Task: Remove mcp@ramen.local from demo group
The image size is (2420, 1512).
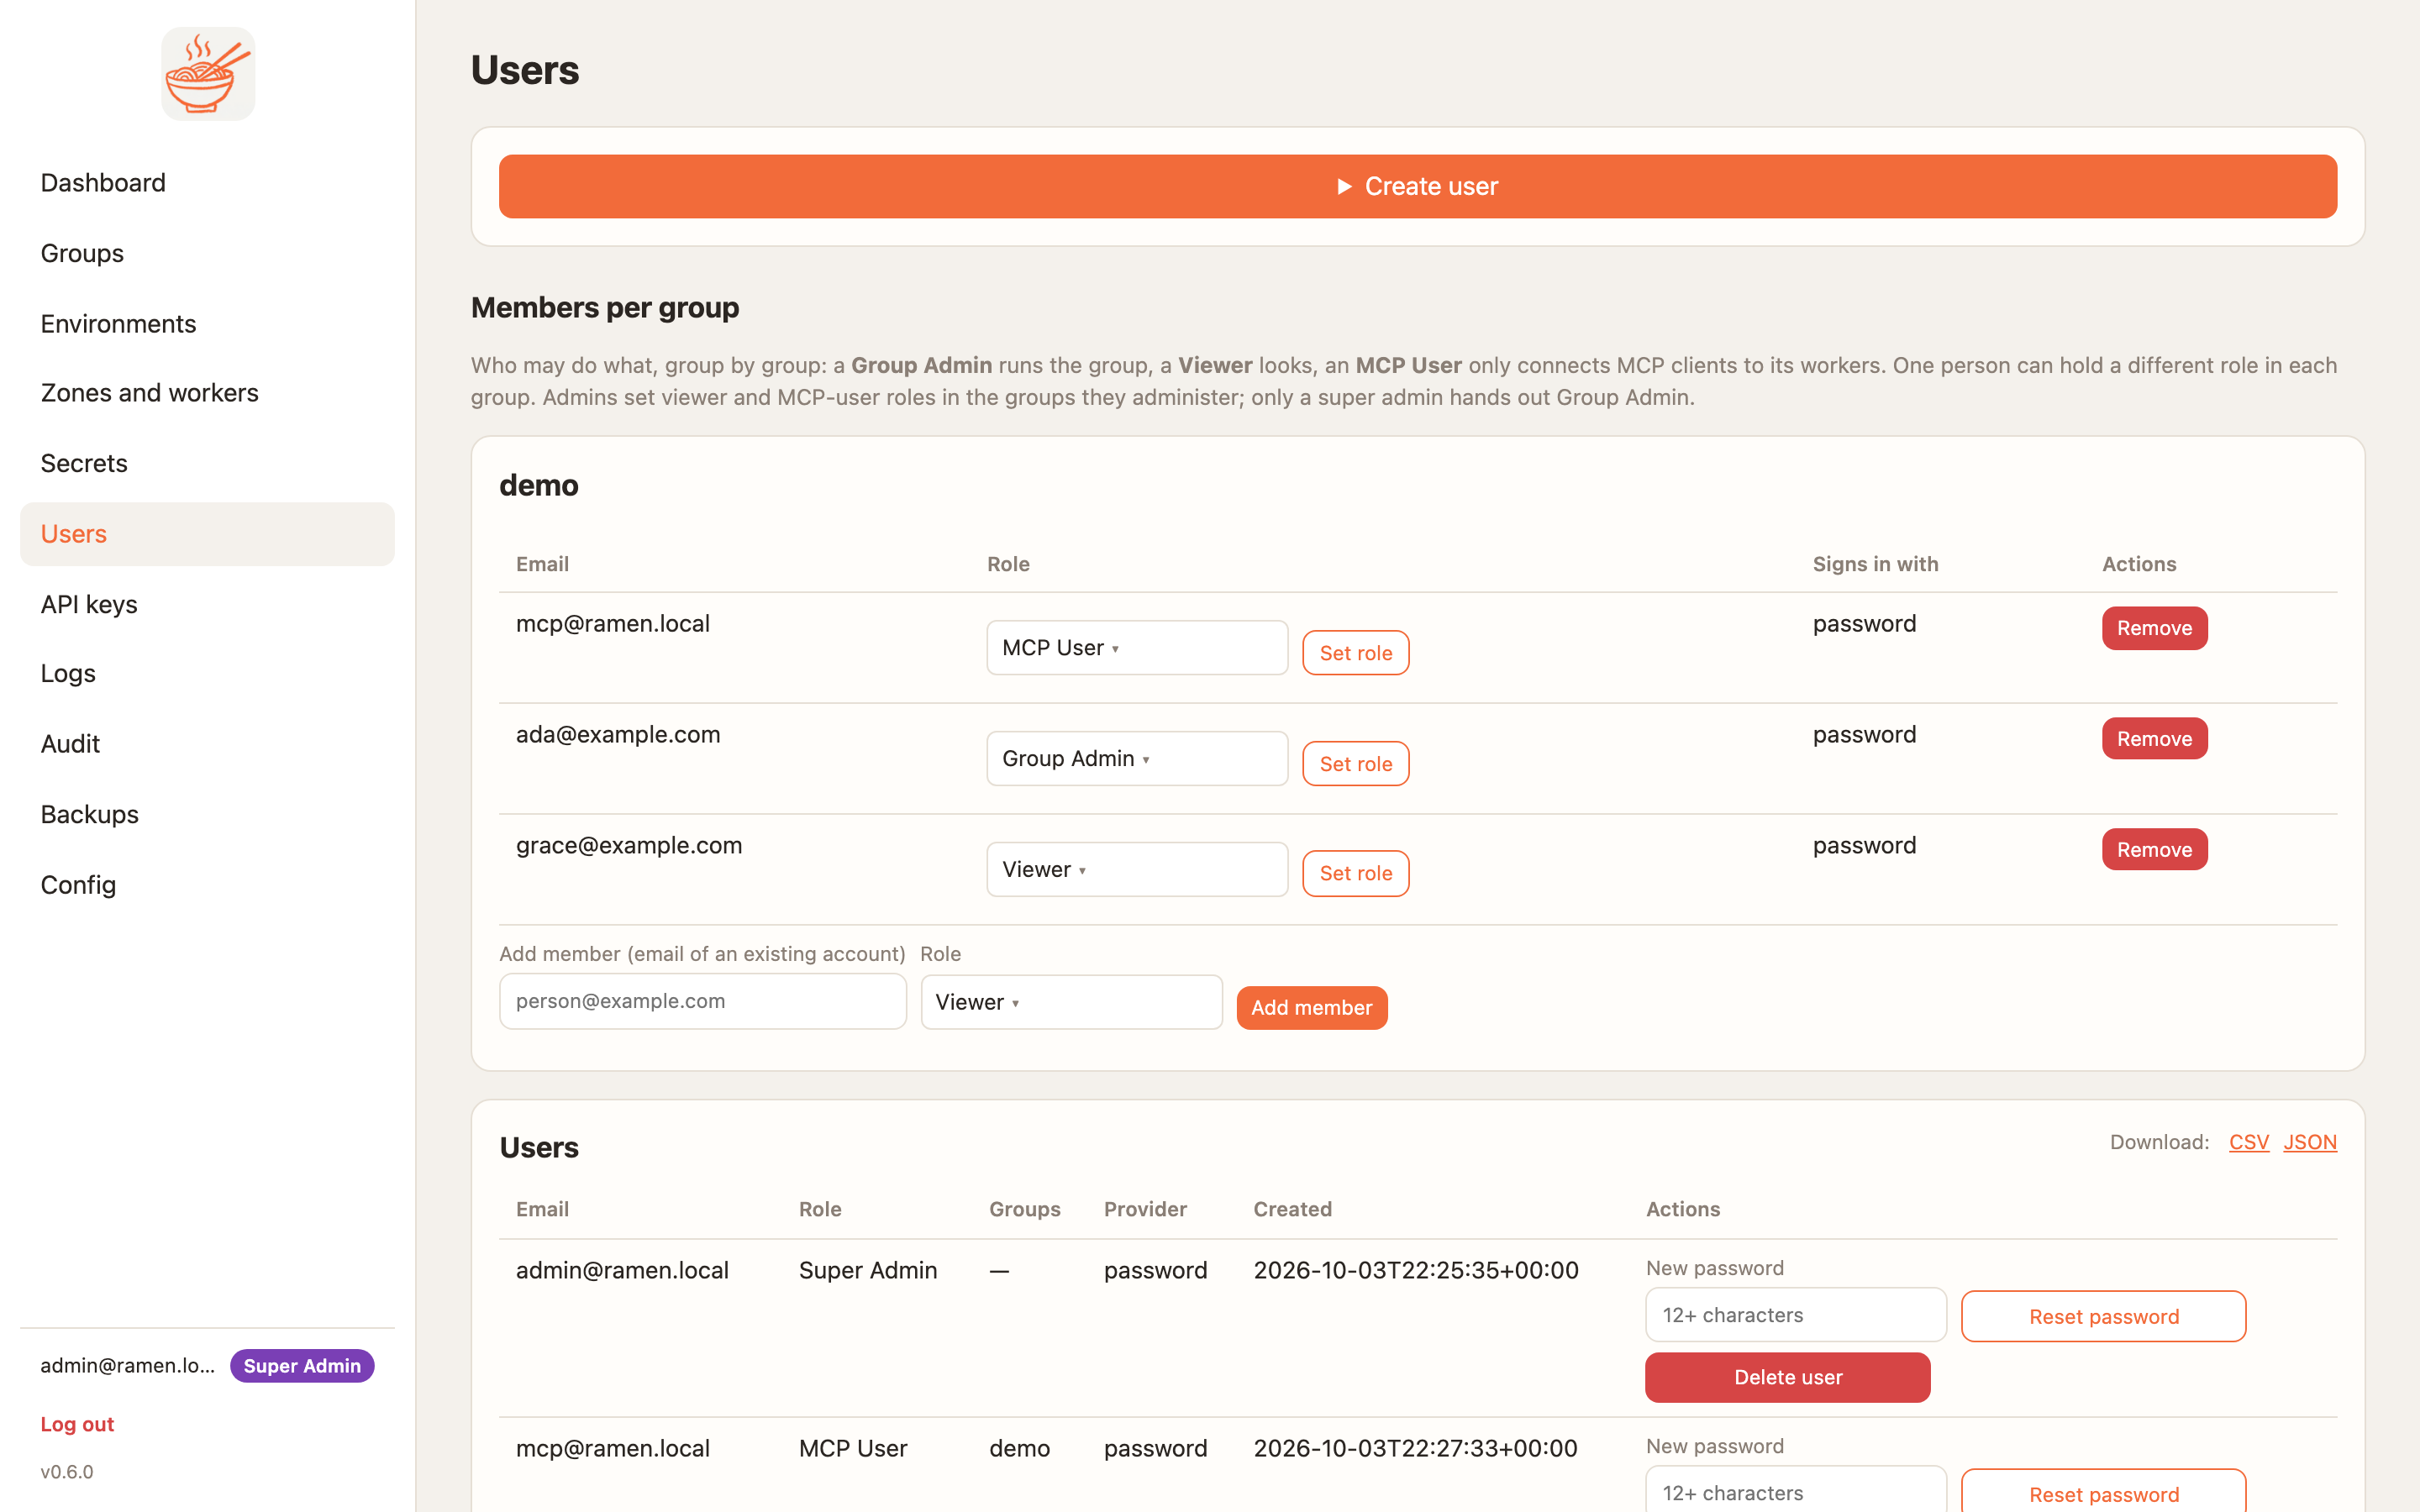Action: tap(2154, 628)
